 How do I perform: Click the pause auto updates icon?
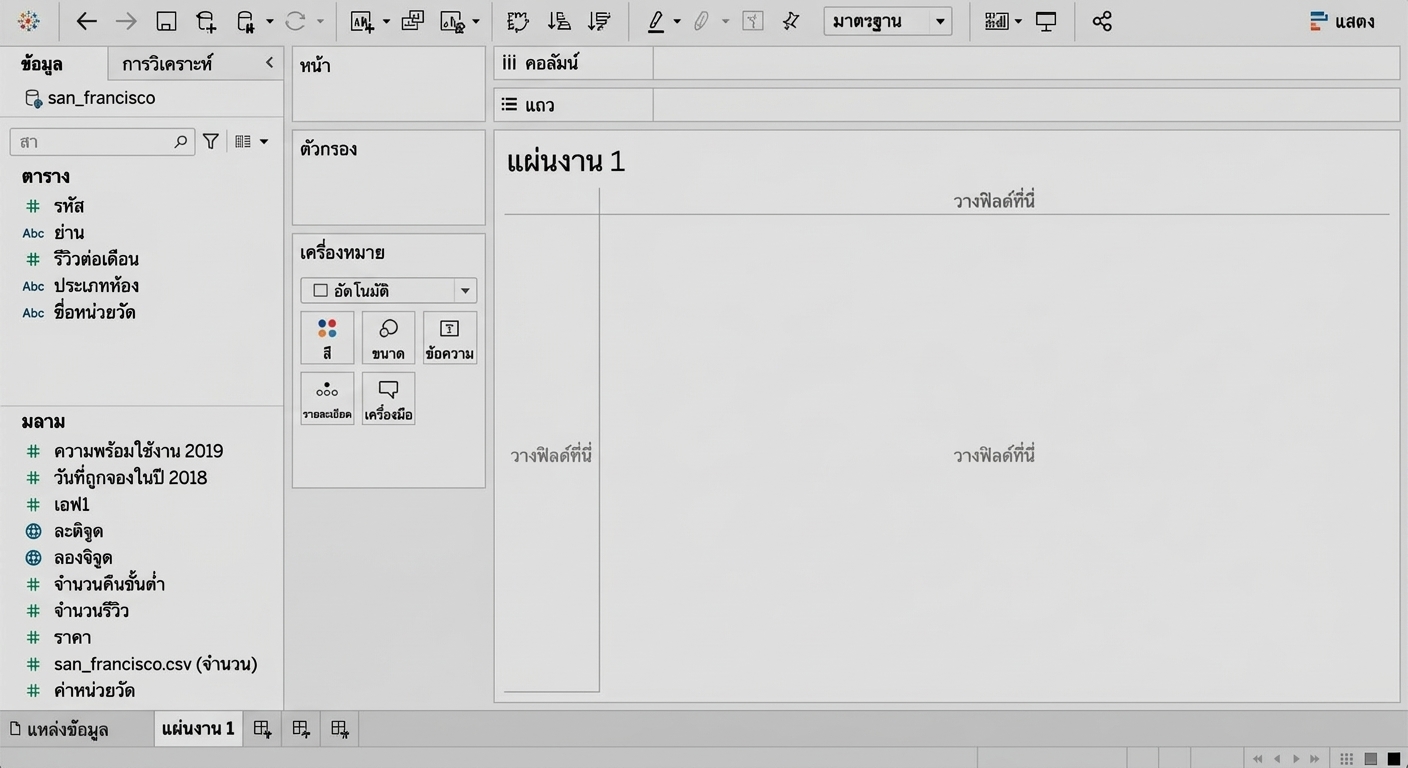246,21
